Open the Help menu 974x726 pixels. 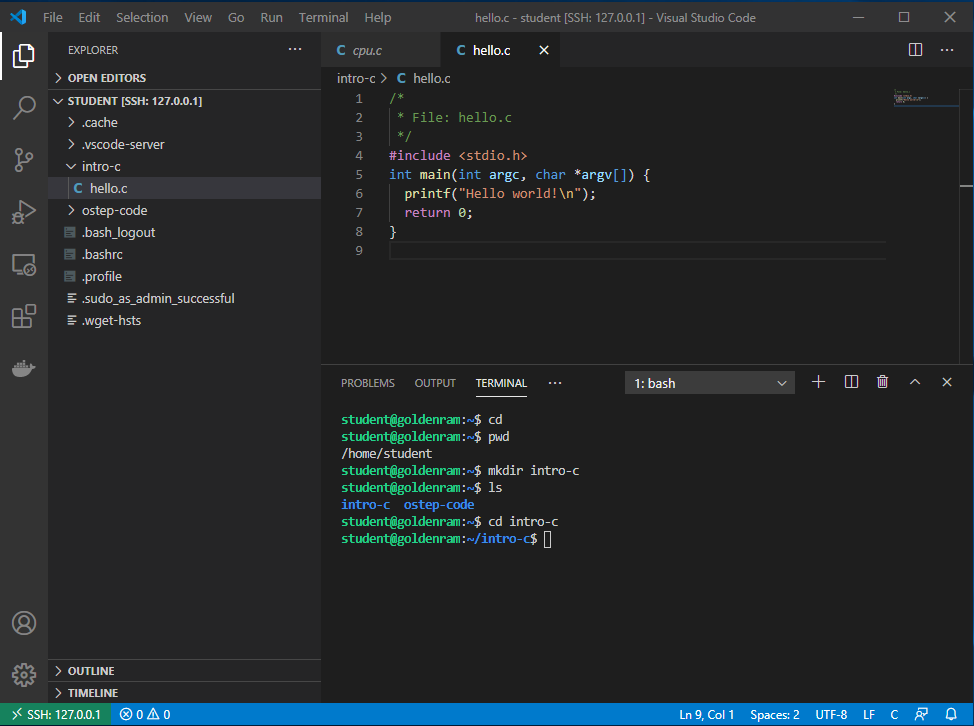(x=378, y=17)
